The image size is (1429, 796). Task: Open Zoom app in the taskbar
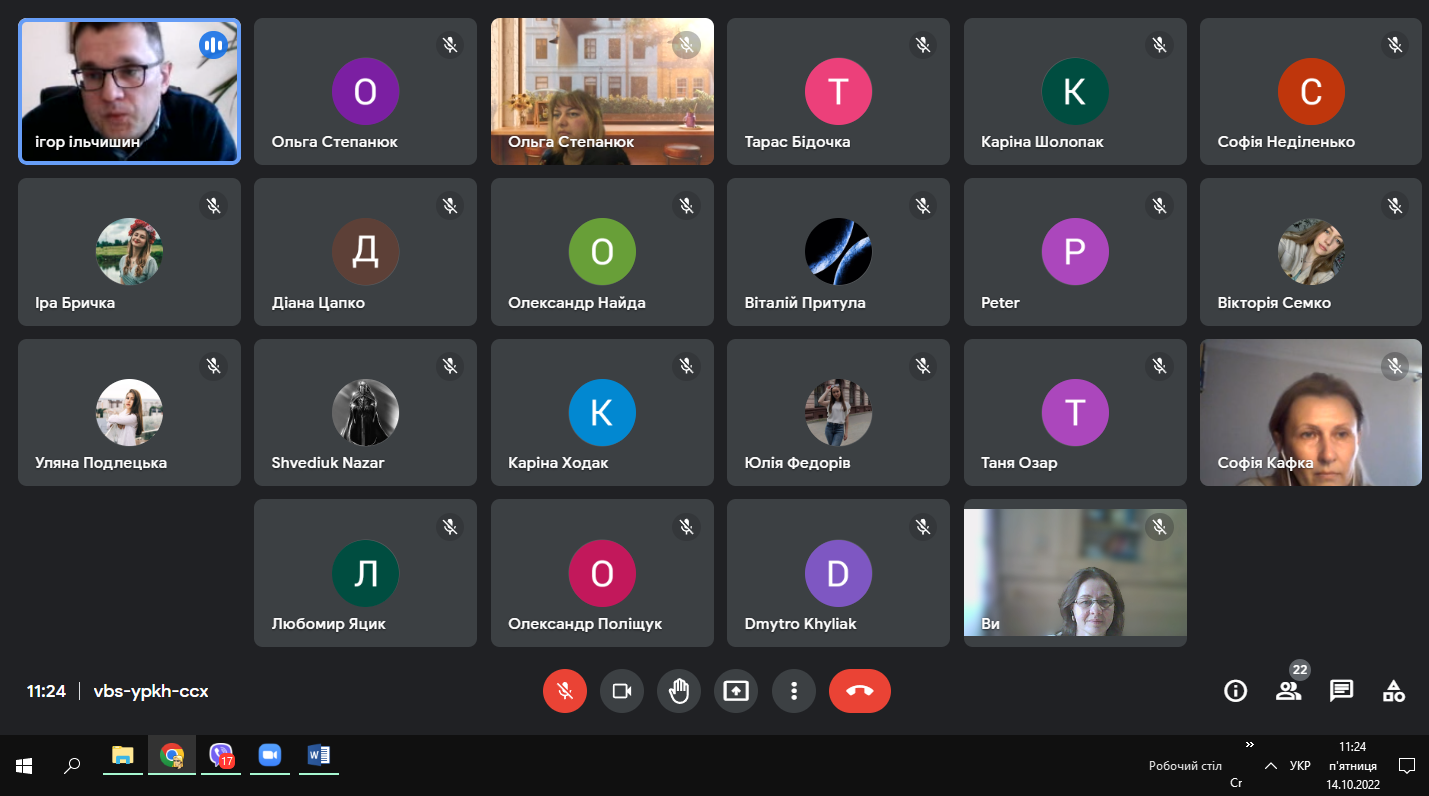pos(269,756)
